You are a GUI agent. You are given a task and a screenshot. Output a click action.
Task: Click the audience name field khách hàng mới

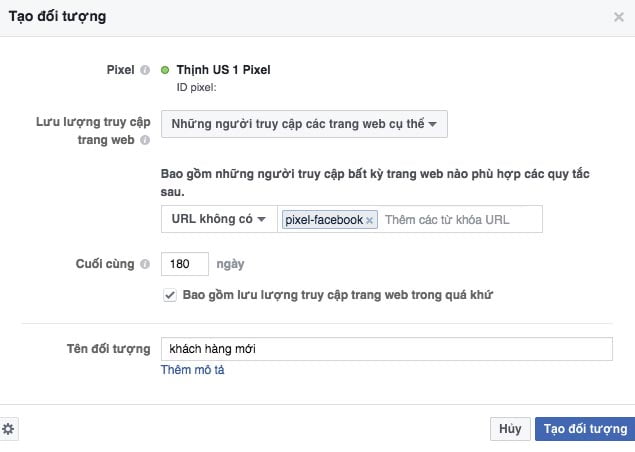[387, 349]
